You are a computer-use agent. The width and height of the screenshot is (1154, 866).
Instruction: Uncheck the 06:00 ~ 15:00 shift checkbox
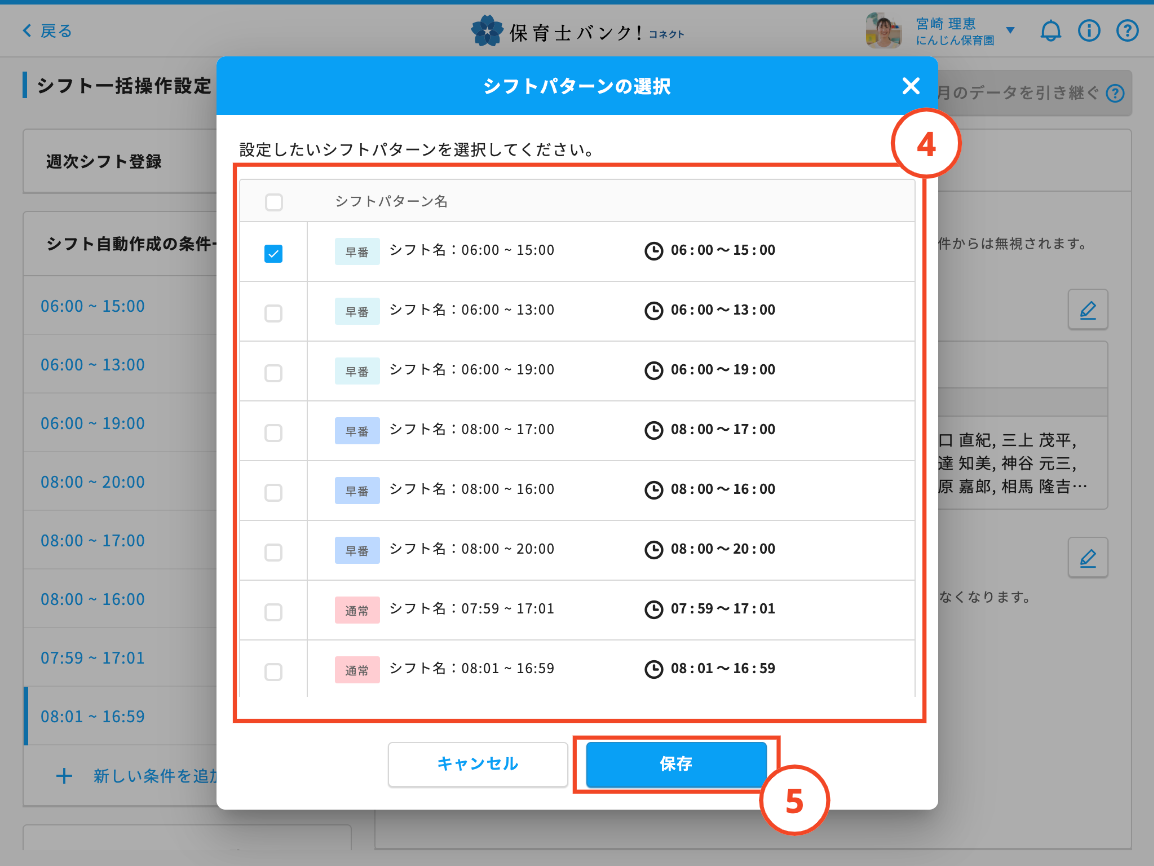tap(273, 254)
